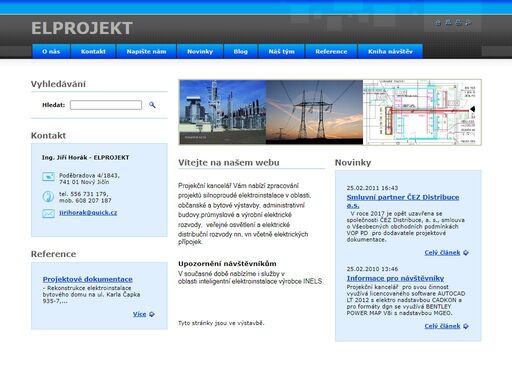Click the sitemap icon in the header
The height and width of the screenshot is (384, 512).
(448, 23)
